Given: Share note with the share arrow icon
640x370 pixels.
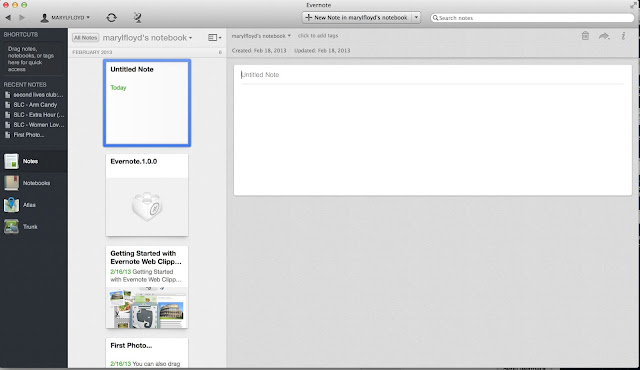Looking at the screenshot, I should (x=604, y=36).
